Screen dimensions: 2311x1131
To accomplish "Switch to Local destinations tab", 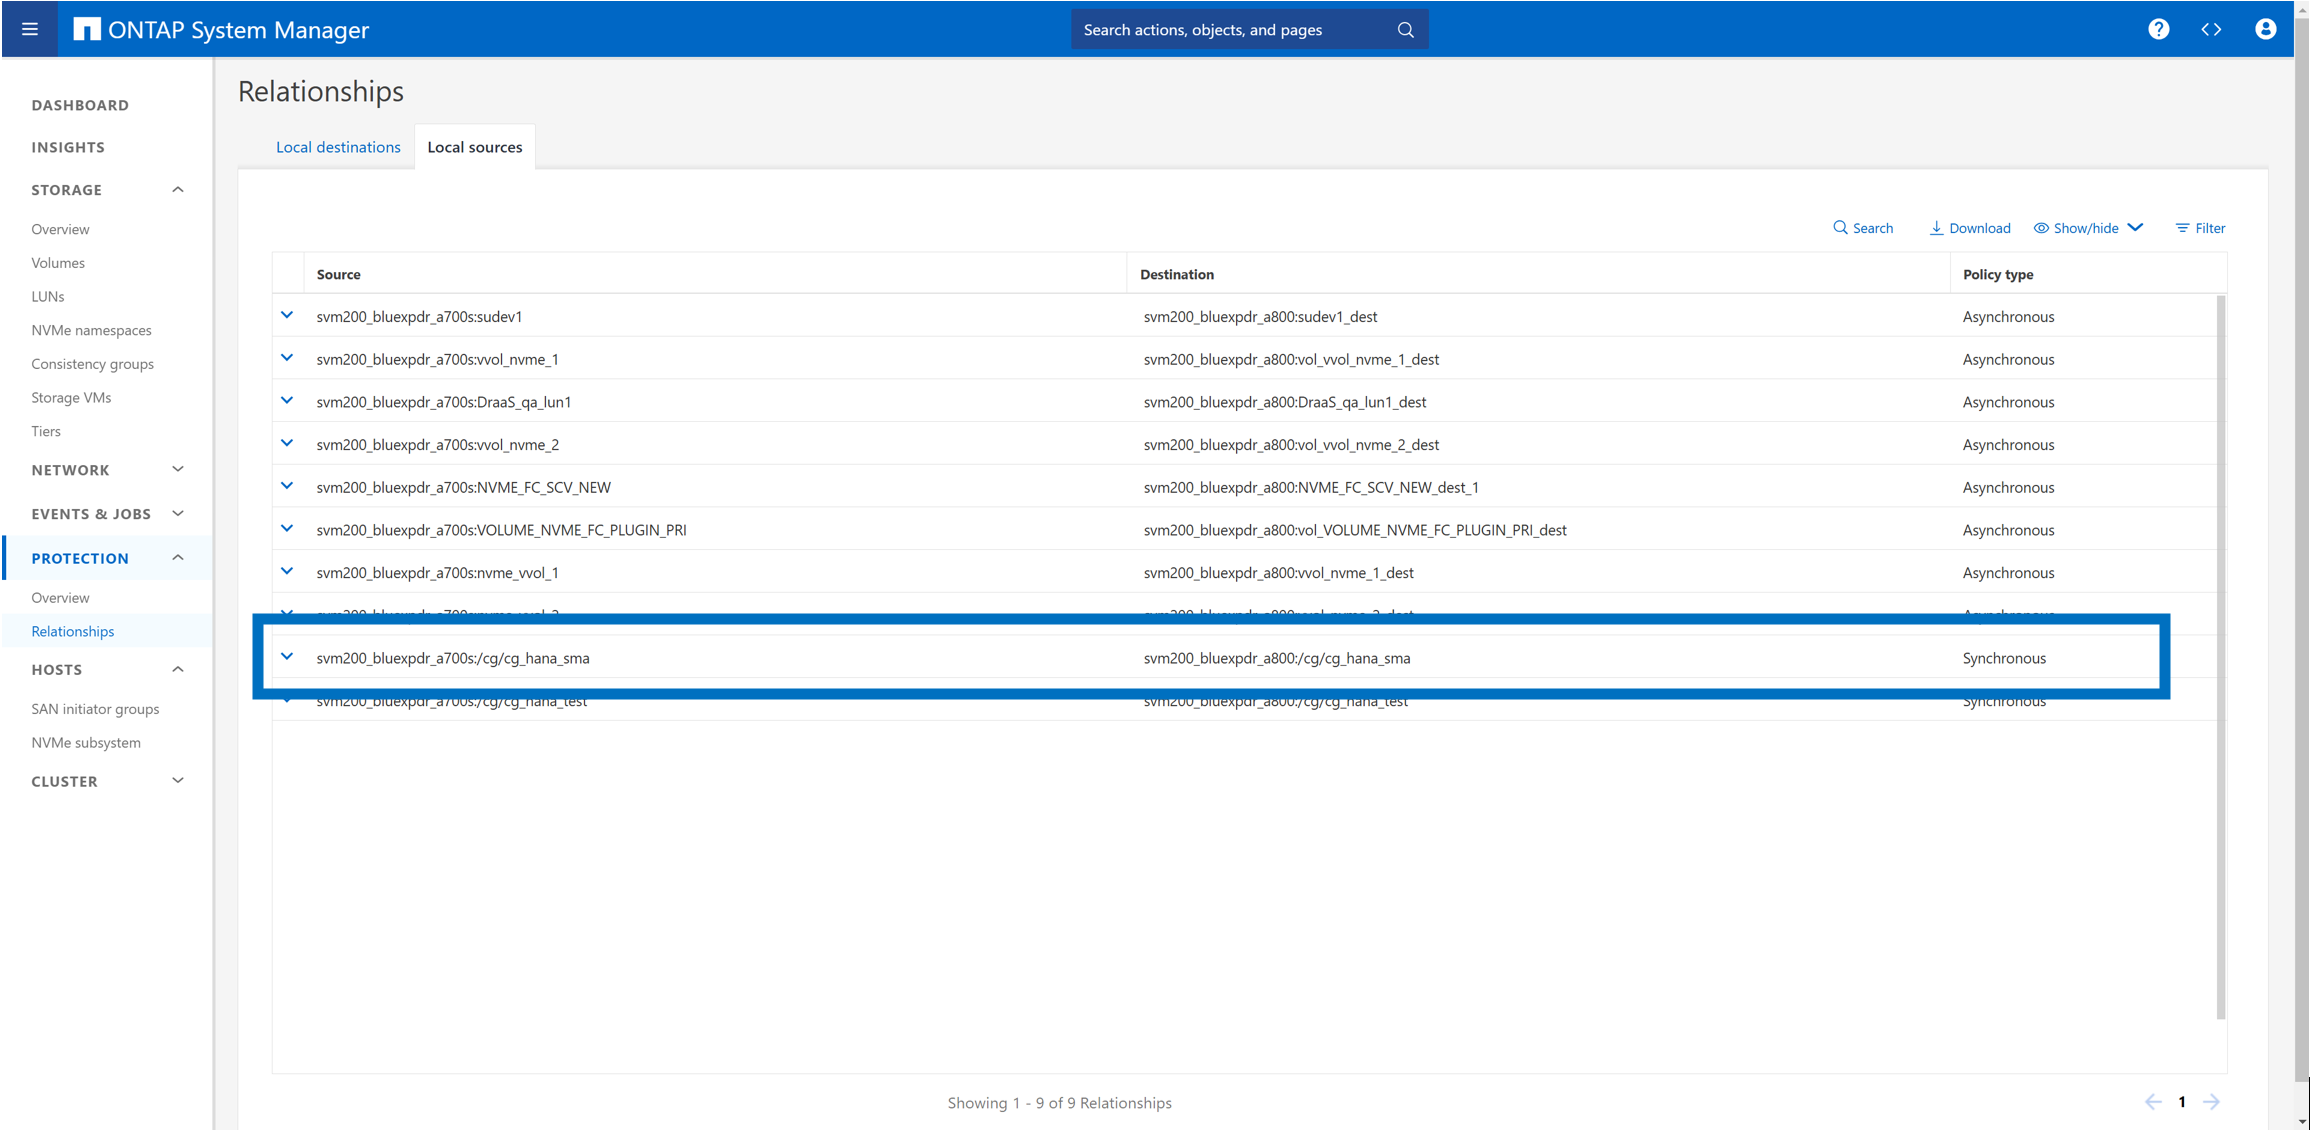I will (x=338, y=147).
